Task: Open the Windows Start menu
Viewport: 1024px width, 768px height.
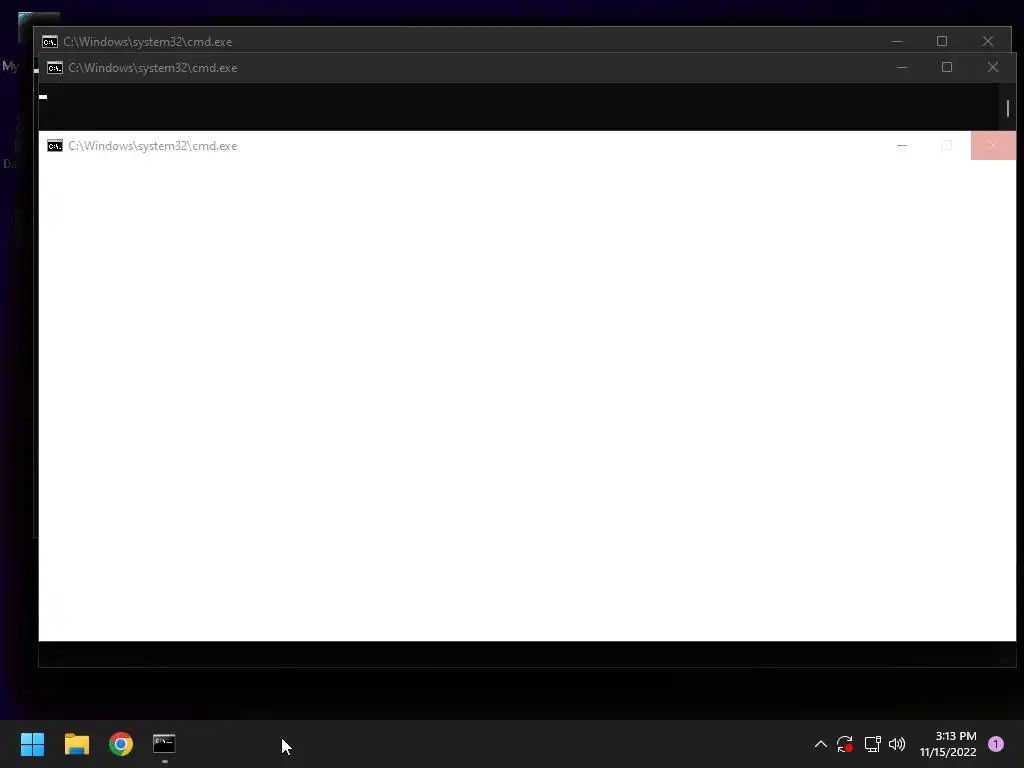Action: point(32,744)
